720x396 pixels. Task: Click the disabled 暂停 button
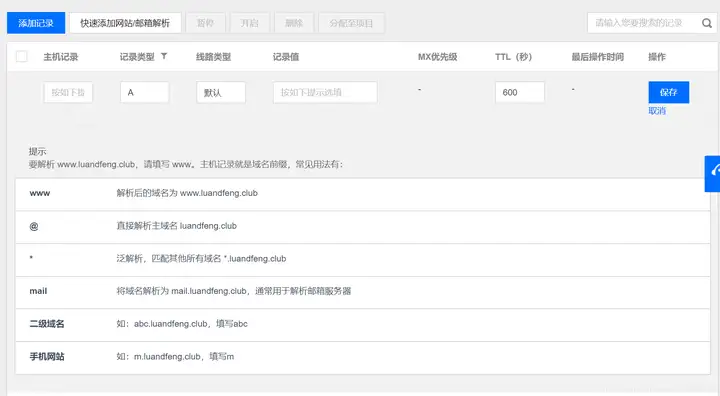pyautogui.click(x=205, y=23)
